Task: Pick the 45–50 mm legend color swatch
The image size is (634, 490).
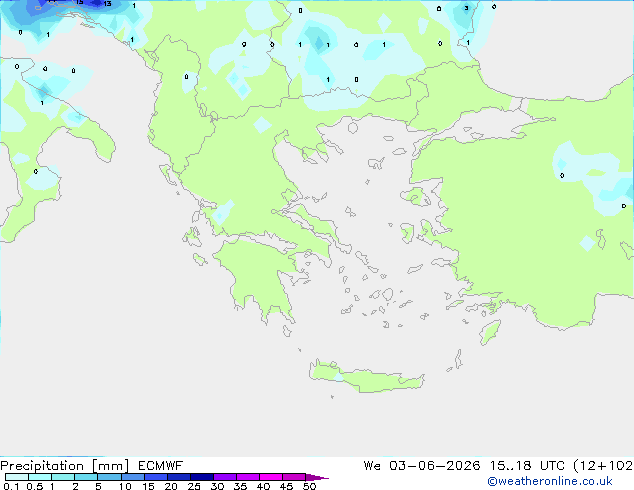Action: [294, 477]
